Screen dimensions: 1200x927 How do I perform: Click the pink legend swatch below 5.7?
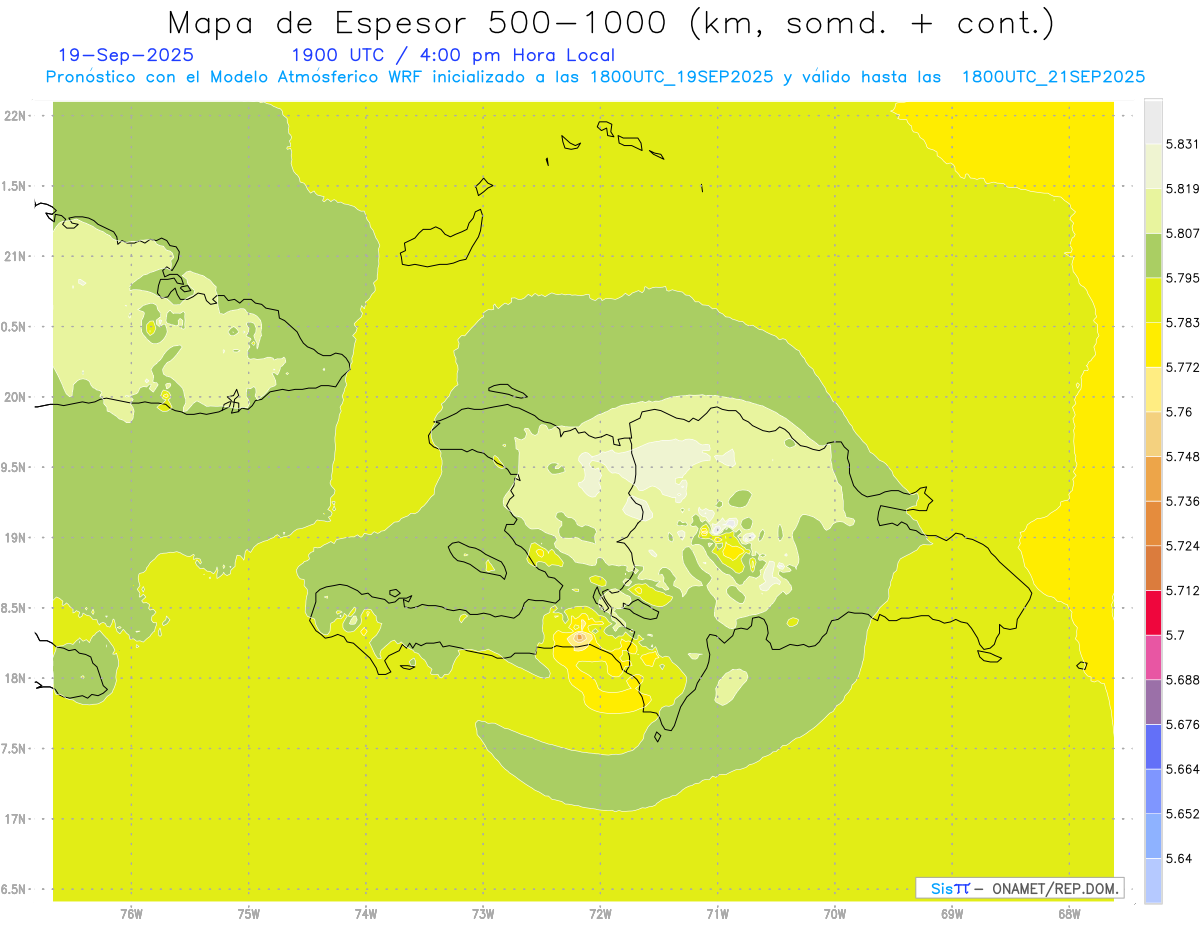[x=1153, y=657]
